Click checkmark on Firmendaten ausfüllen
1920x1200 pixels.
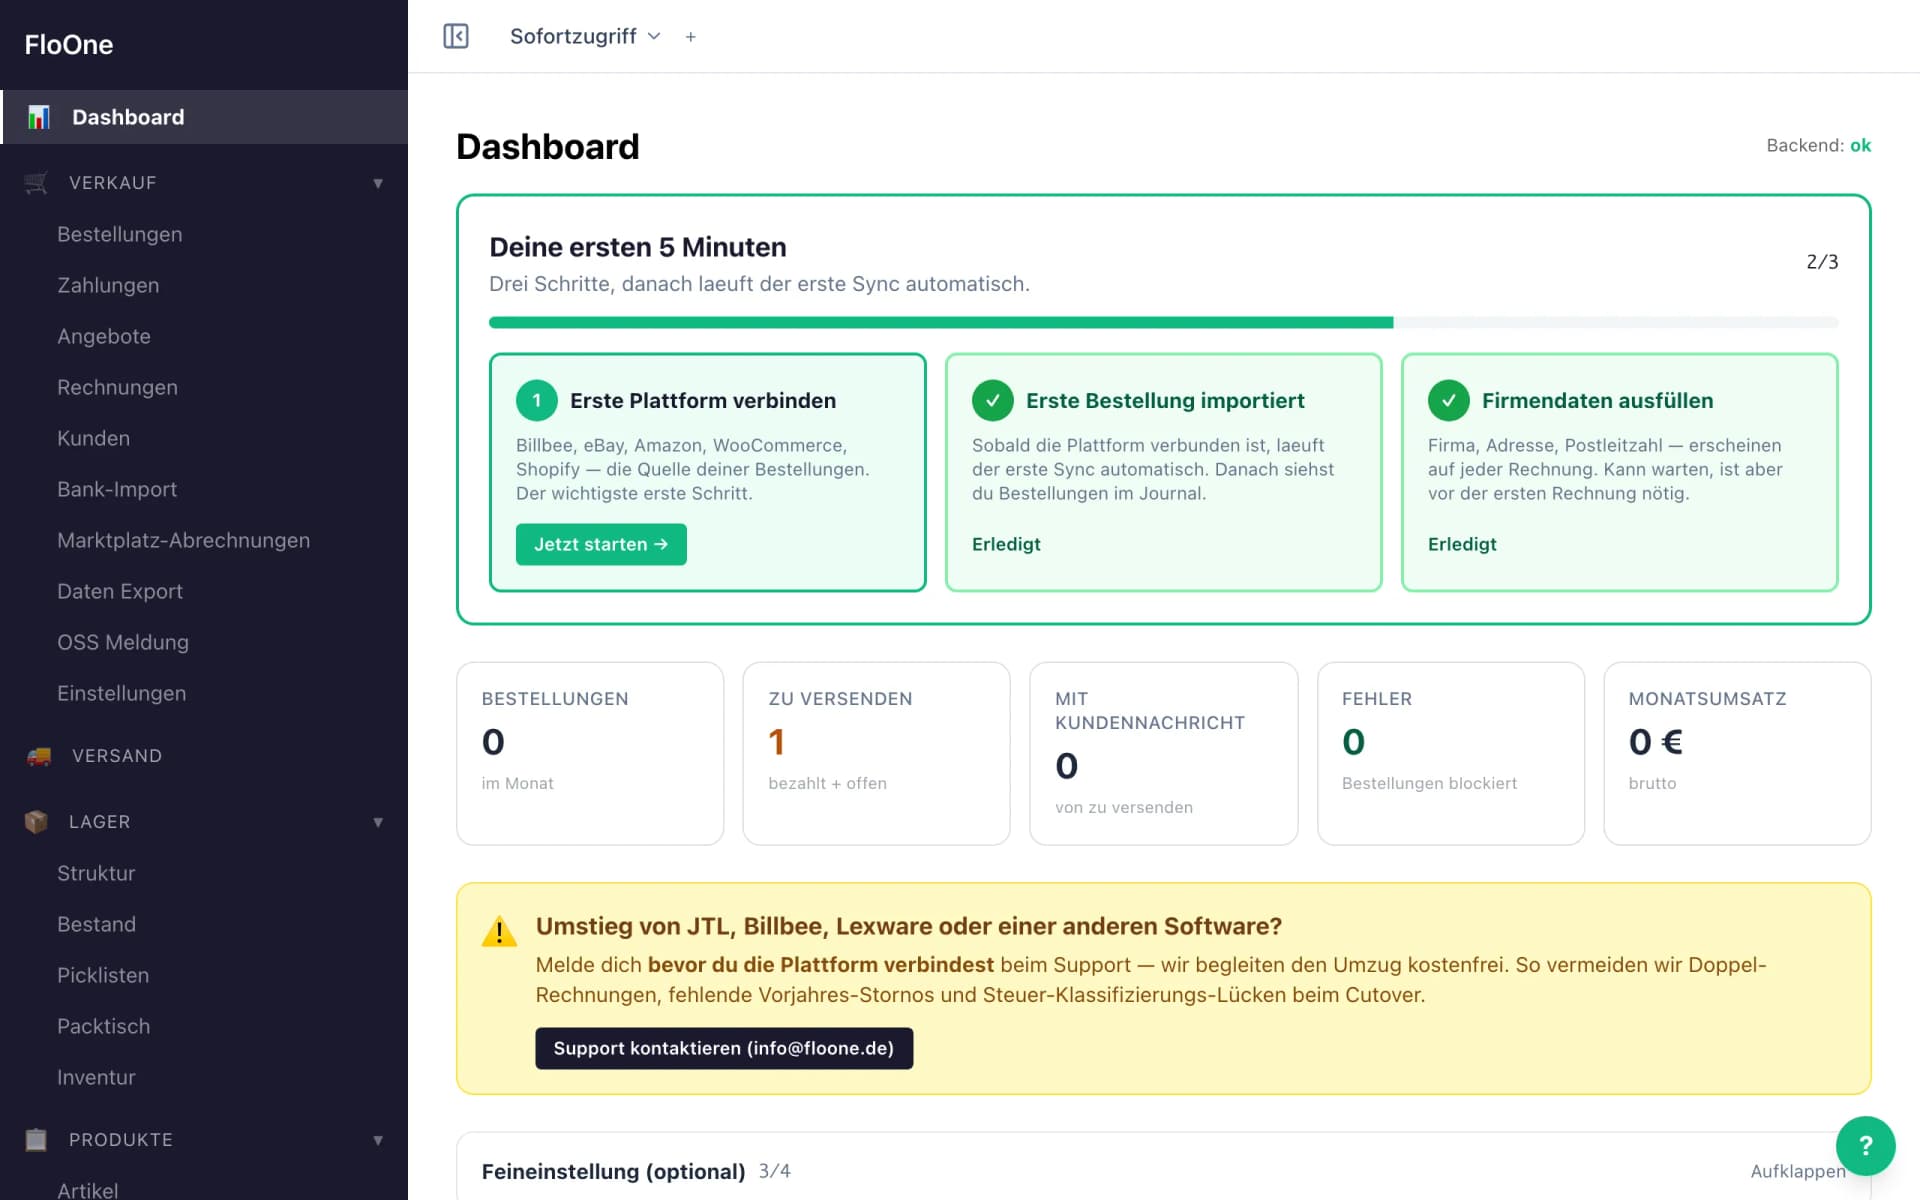coord(1449,401)
